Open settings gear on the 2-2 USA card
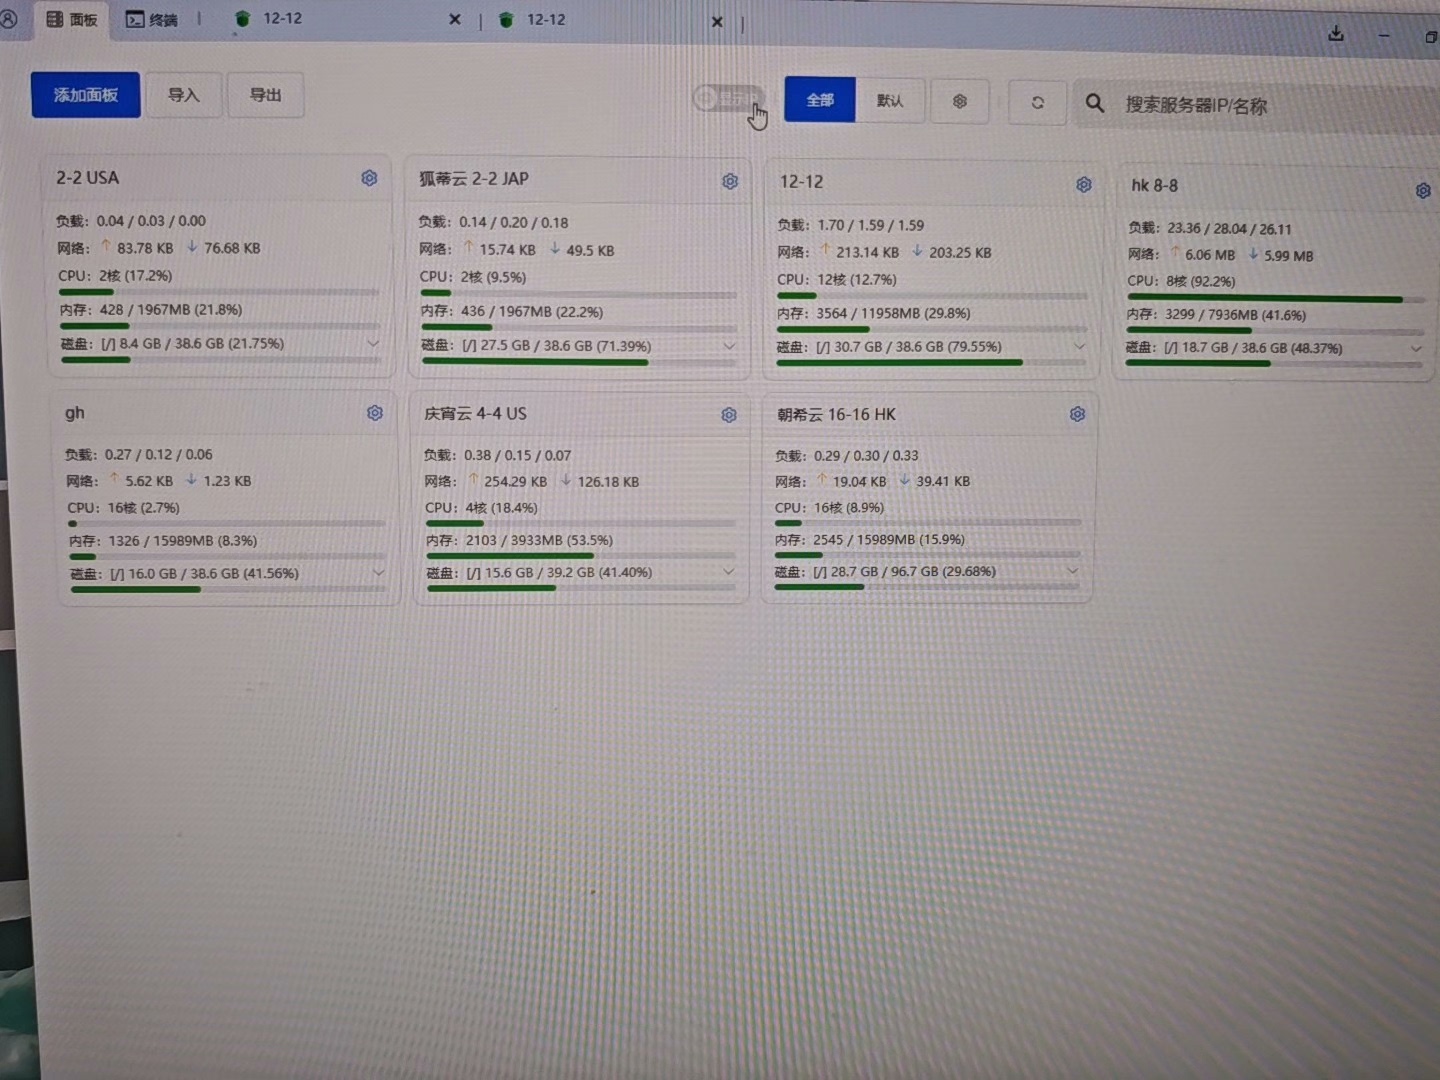1440x1080 pixels. tap(369, 178)
